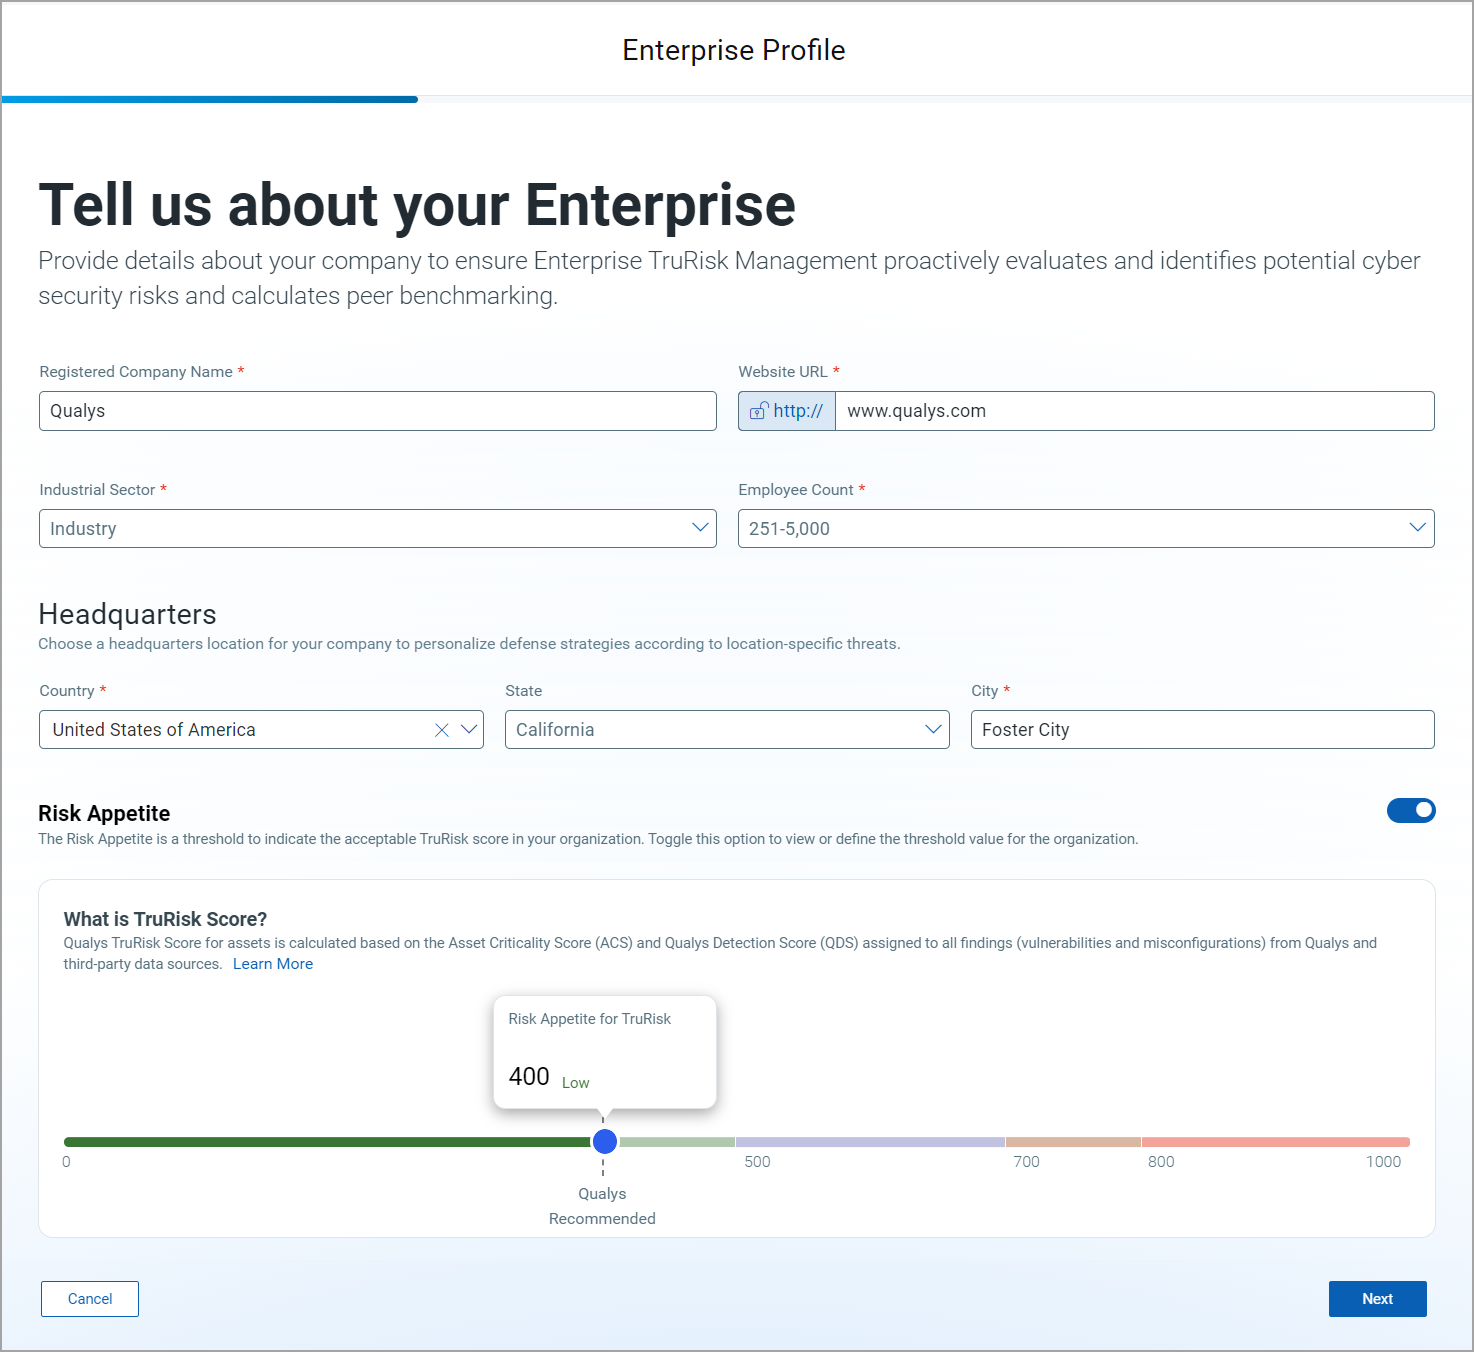Click the Registered Company Name field
Image resolution: width=1474 pixels, height=1352 pixels.
tap(378, 411)
